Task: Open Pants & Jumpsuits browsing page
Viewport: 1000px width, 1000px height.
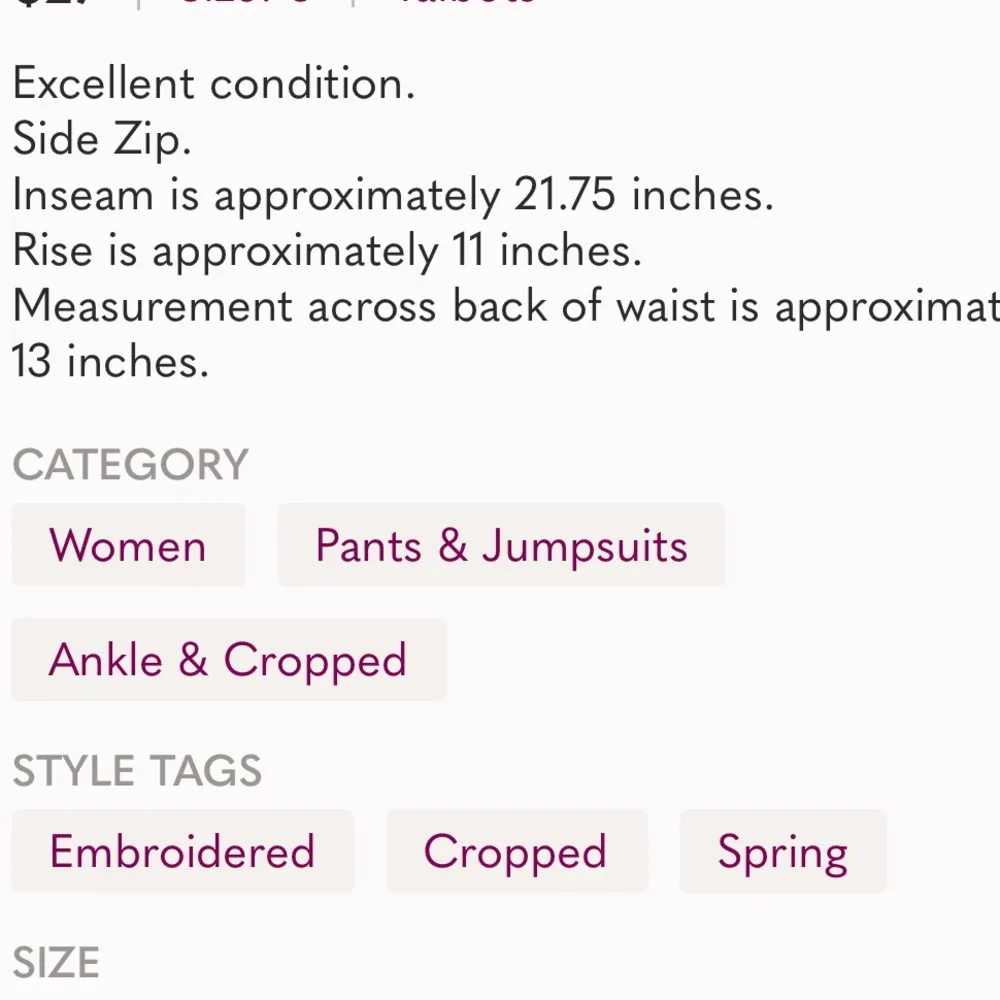Action: pos(501,545)
